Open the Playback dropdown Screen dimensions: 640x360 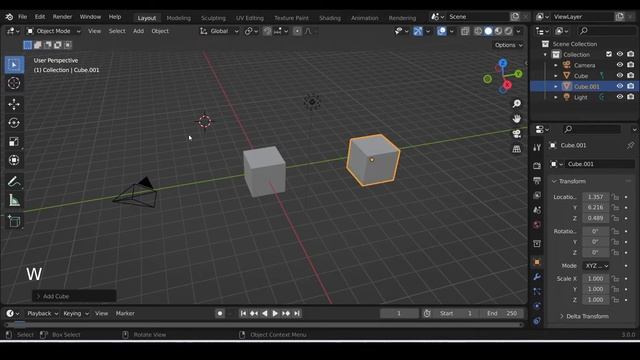[42, 313]
